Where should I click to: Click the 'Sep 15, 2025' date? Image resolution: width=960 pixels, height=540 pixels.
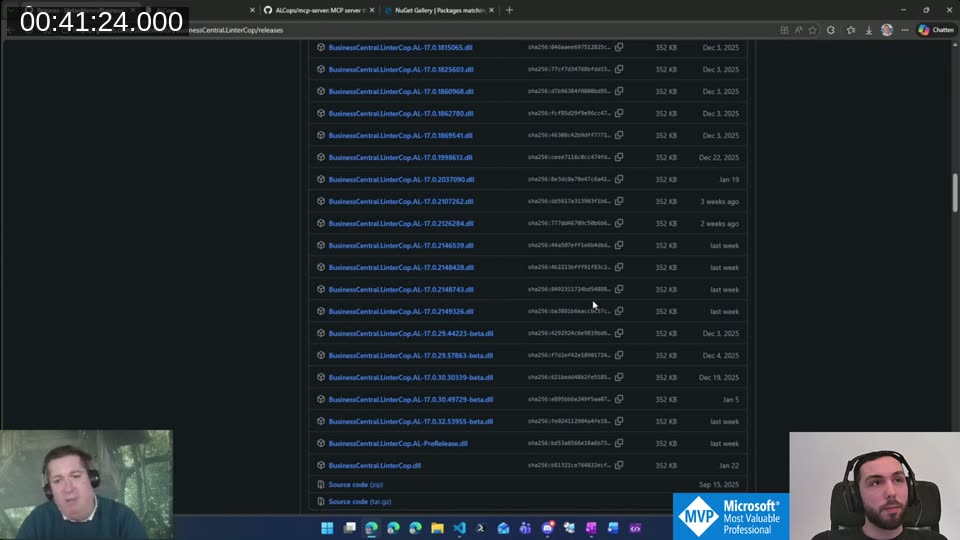click(x=719, y=485)
